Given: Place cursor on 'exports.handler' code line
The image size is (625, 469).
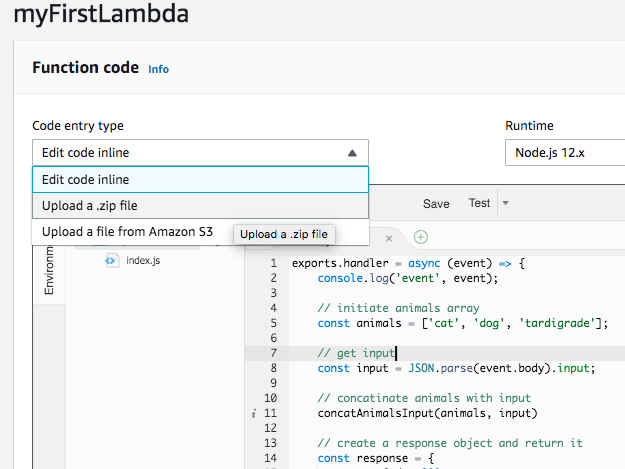Looking at the screenshot, I should 408,263.
